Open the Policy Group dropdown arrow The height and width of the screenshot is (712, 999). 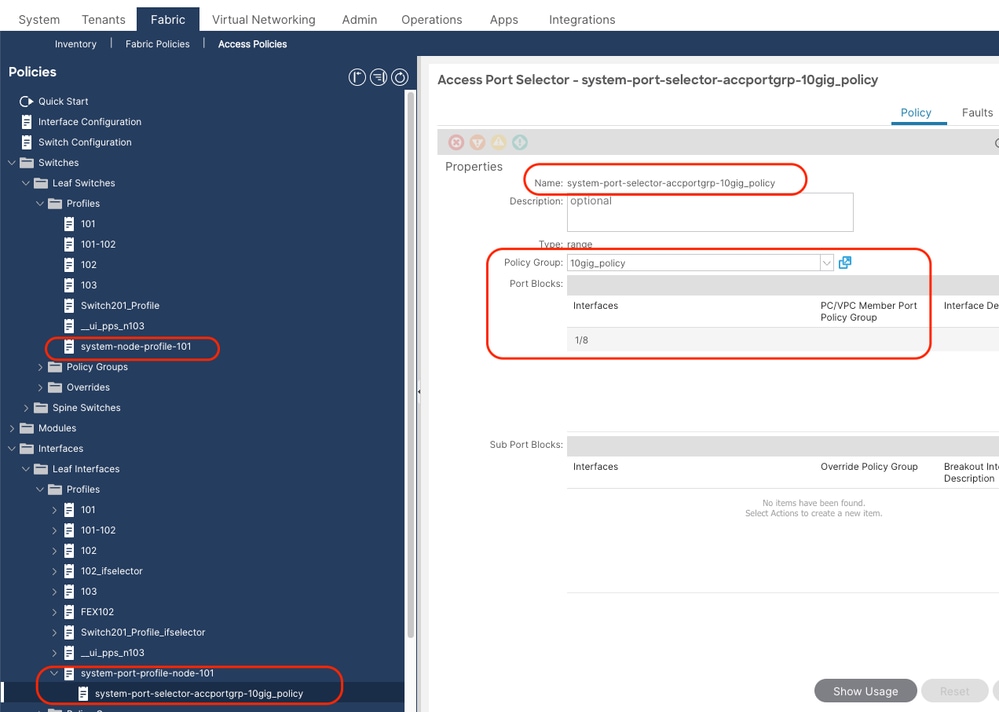(x=826, y=262)
